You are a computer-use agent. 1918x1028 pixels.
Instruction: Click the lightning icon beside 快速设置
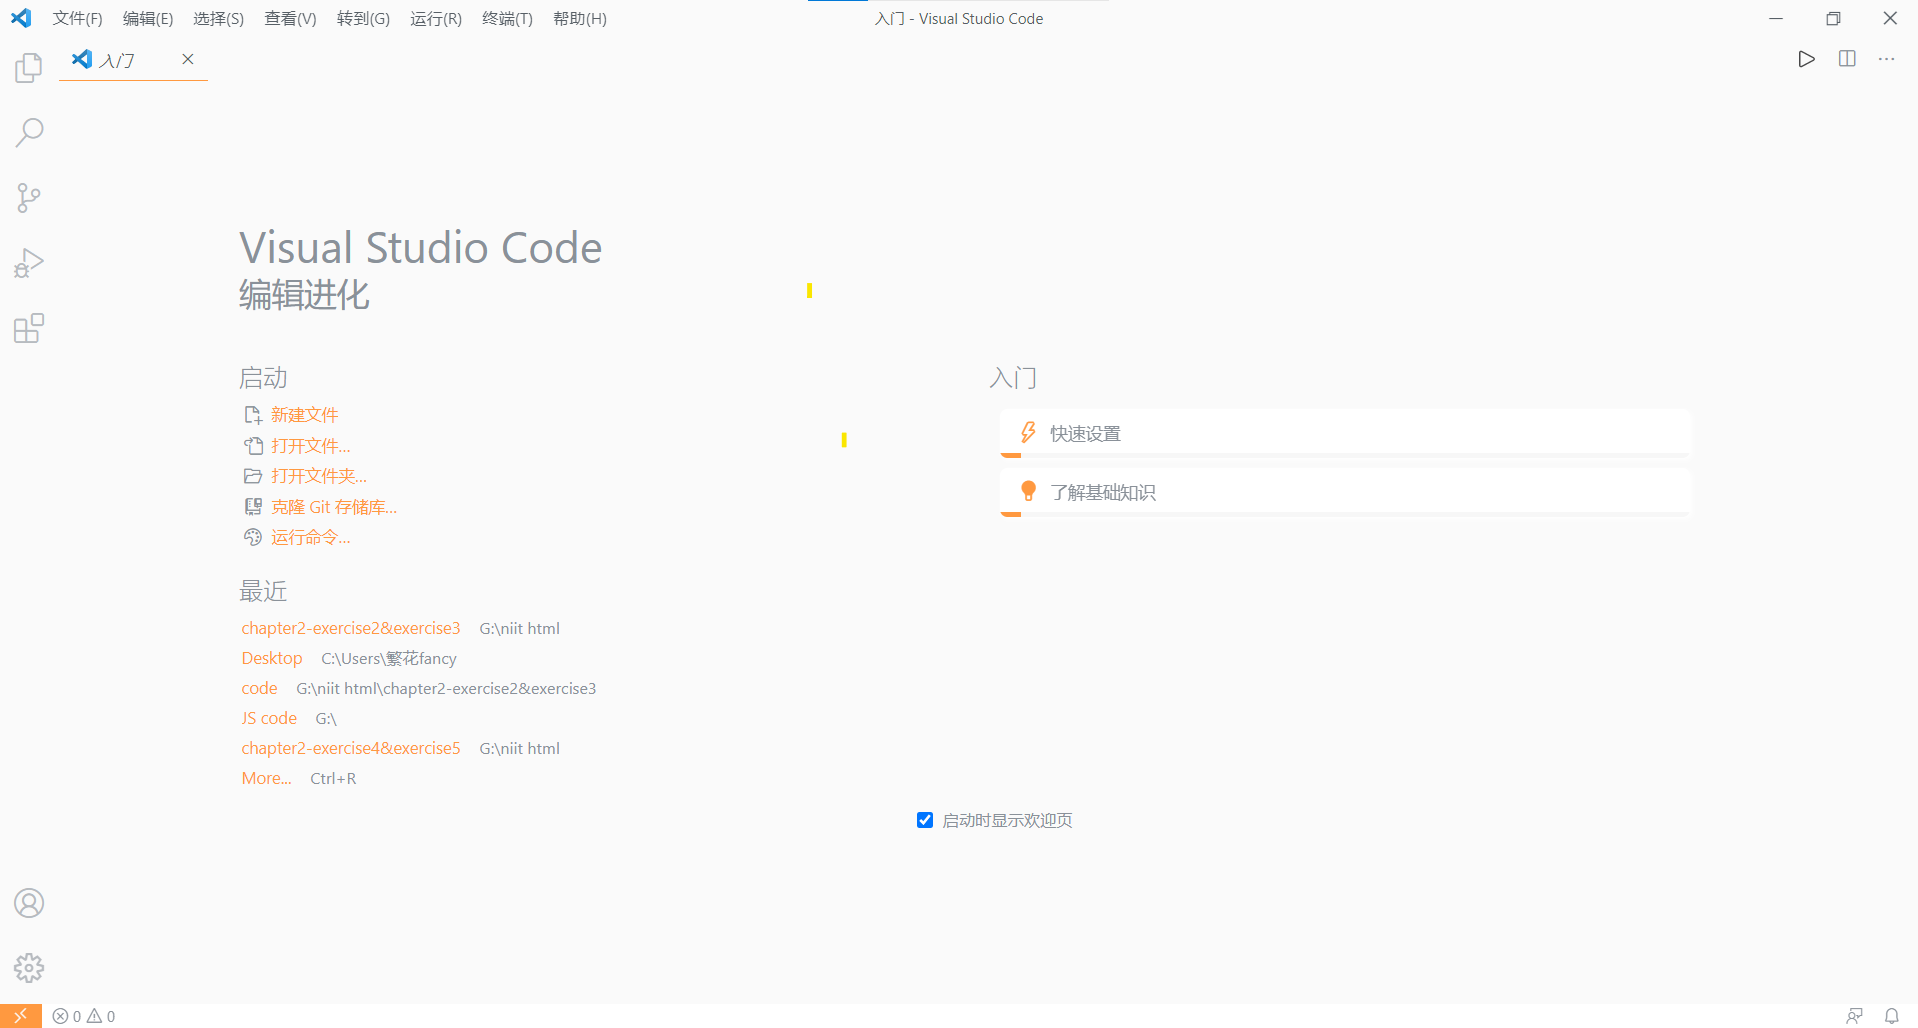click(1028, 433)
